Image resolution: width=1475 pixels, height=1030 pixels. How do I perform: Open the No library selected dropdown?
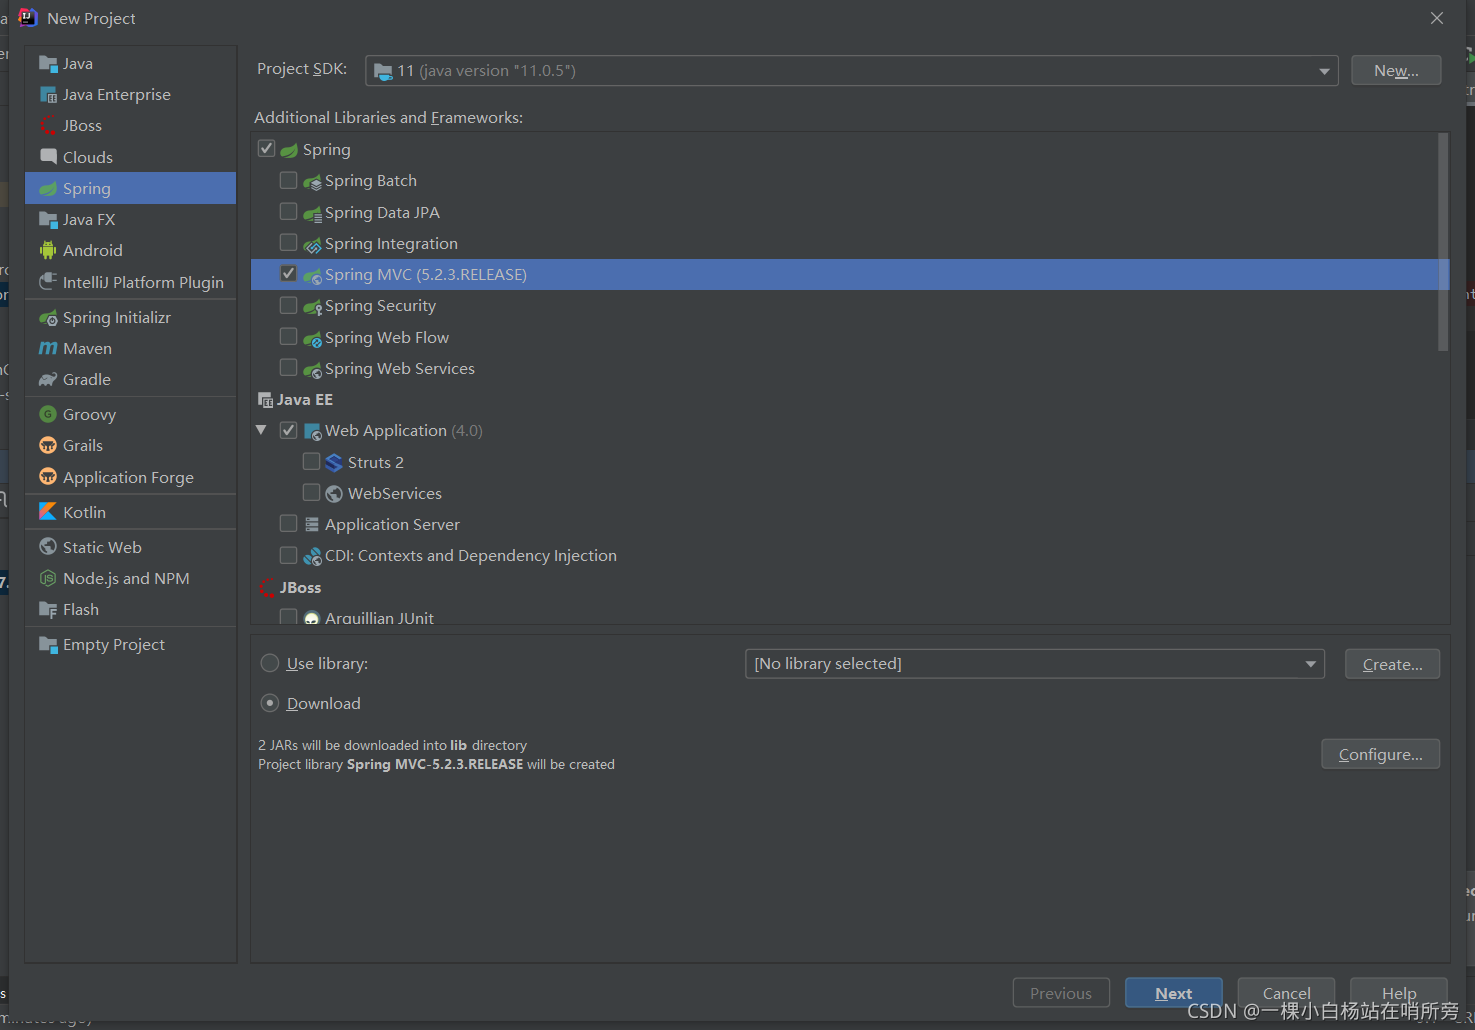click(x=1034, y=663)
